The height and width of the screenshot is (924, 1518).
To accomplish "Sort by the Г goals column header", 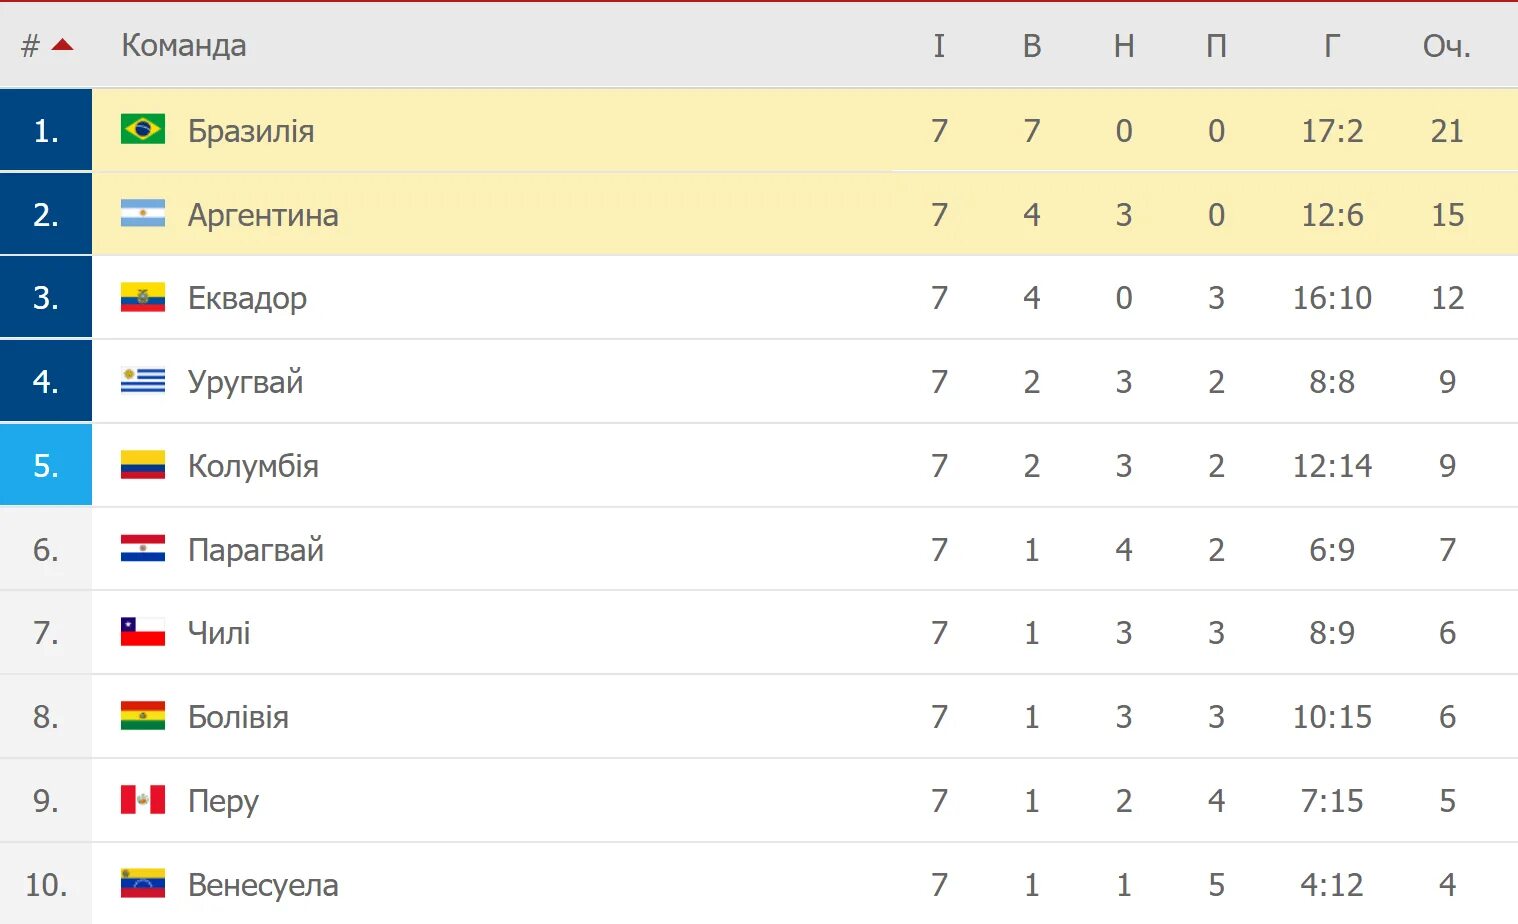I will point(1332,46).
